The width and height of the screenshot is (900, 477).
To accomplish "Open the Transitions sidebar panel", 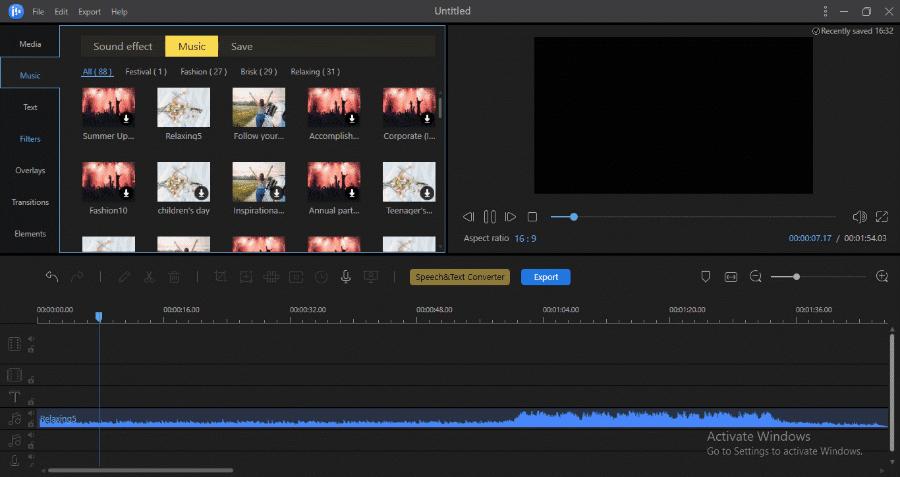I will [x=30, y=202].
